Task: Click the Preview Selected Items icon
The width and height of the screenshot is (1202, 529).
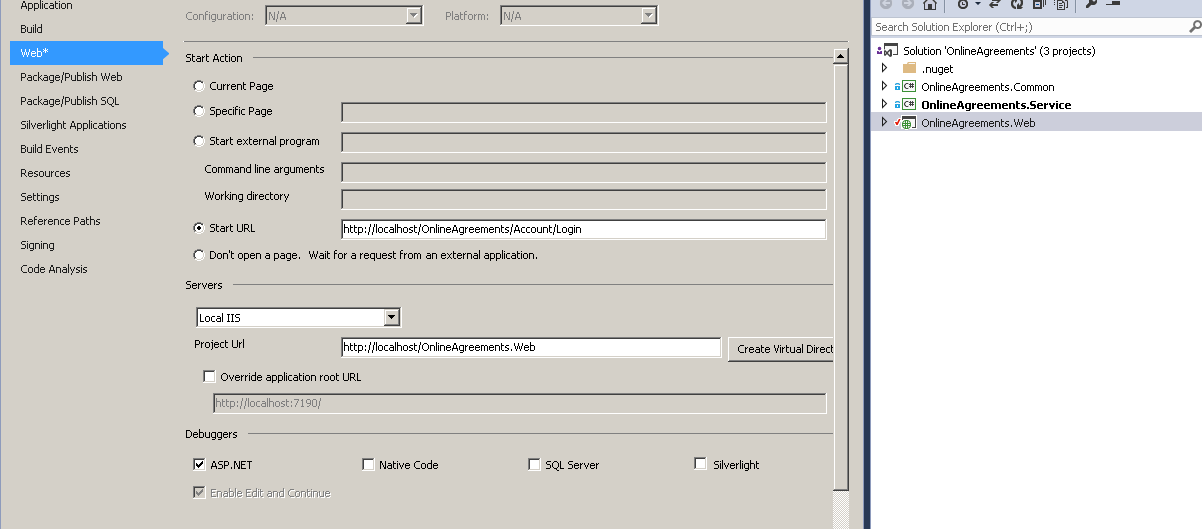Action: pyautogui.click(x=1113, y=4)
